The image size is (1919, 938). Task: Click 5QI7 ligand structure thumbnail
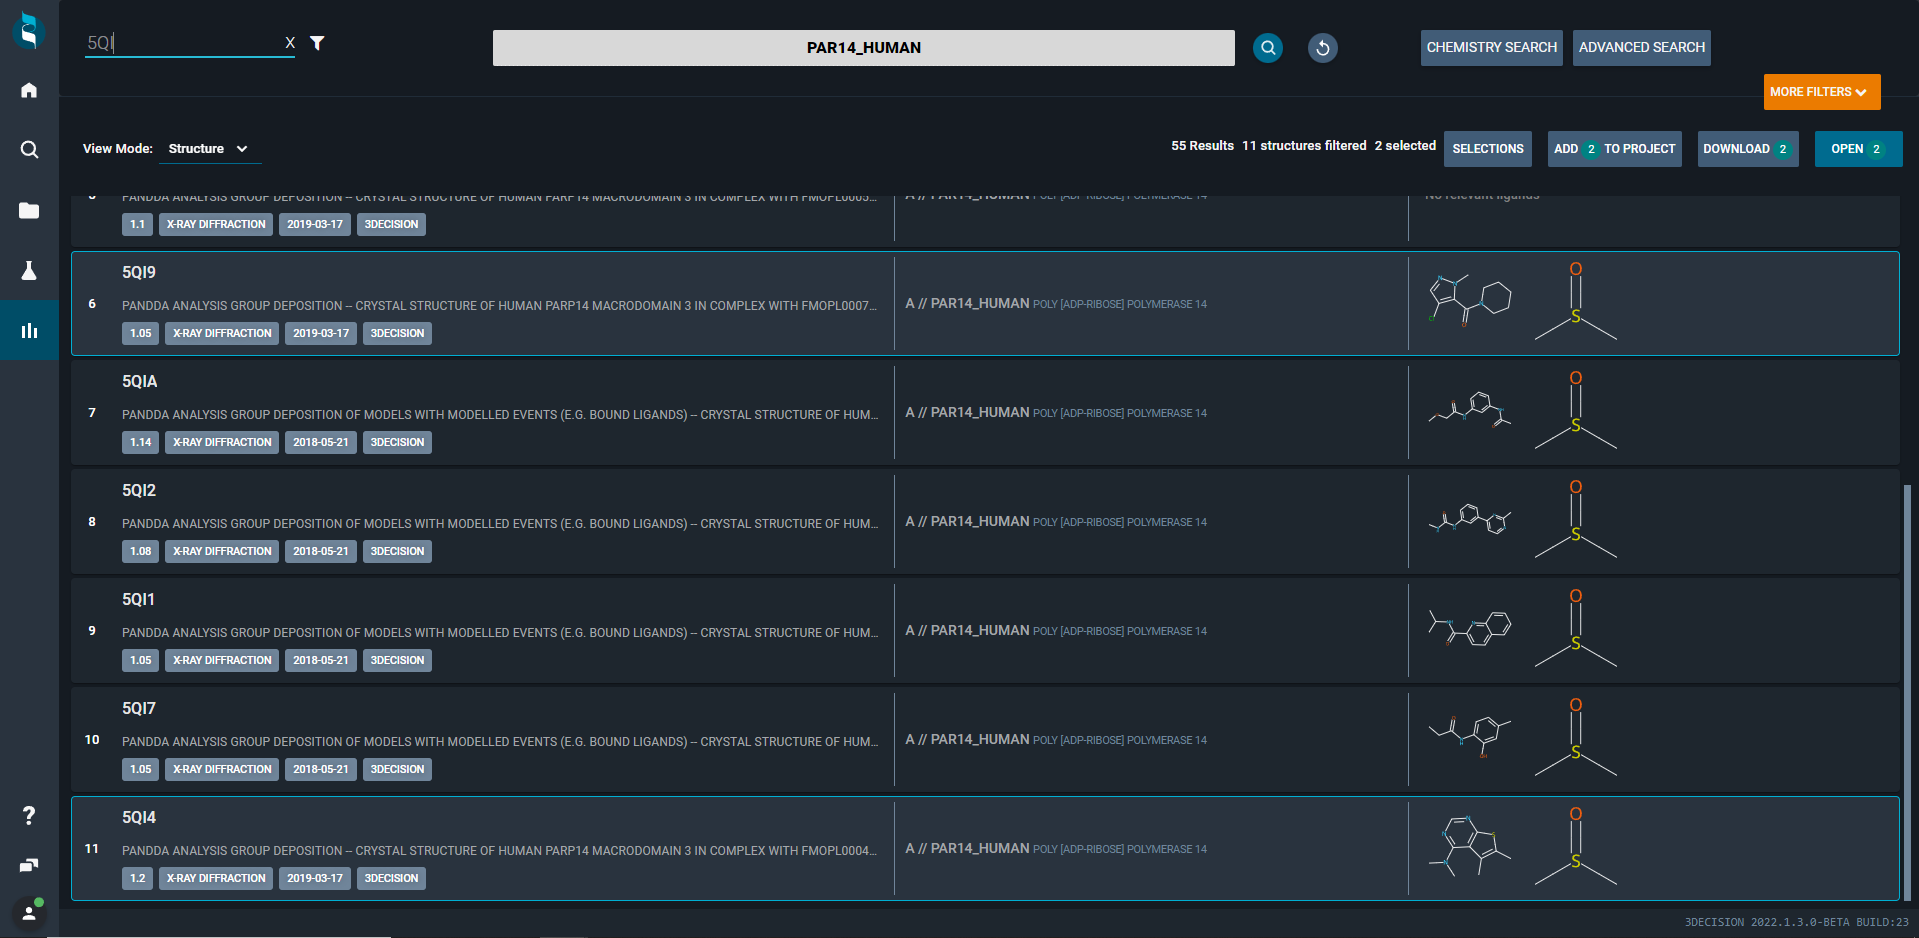pos(1470,737)
